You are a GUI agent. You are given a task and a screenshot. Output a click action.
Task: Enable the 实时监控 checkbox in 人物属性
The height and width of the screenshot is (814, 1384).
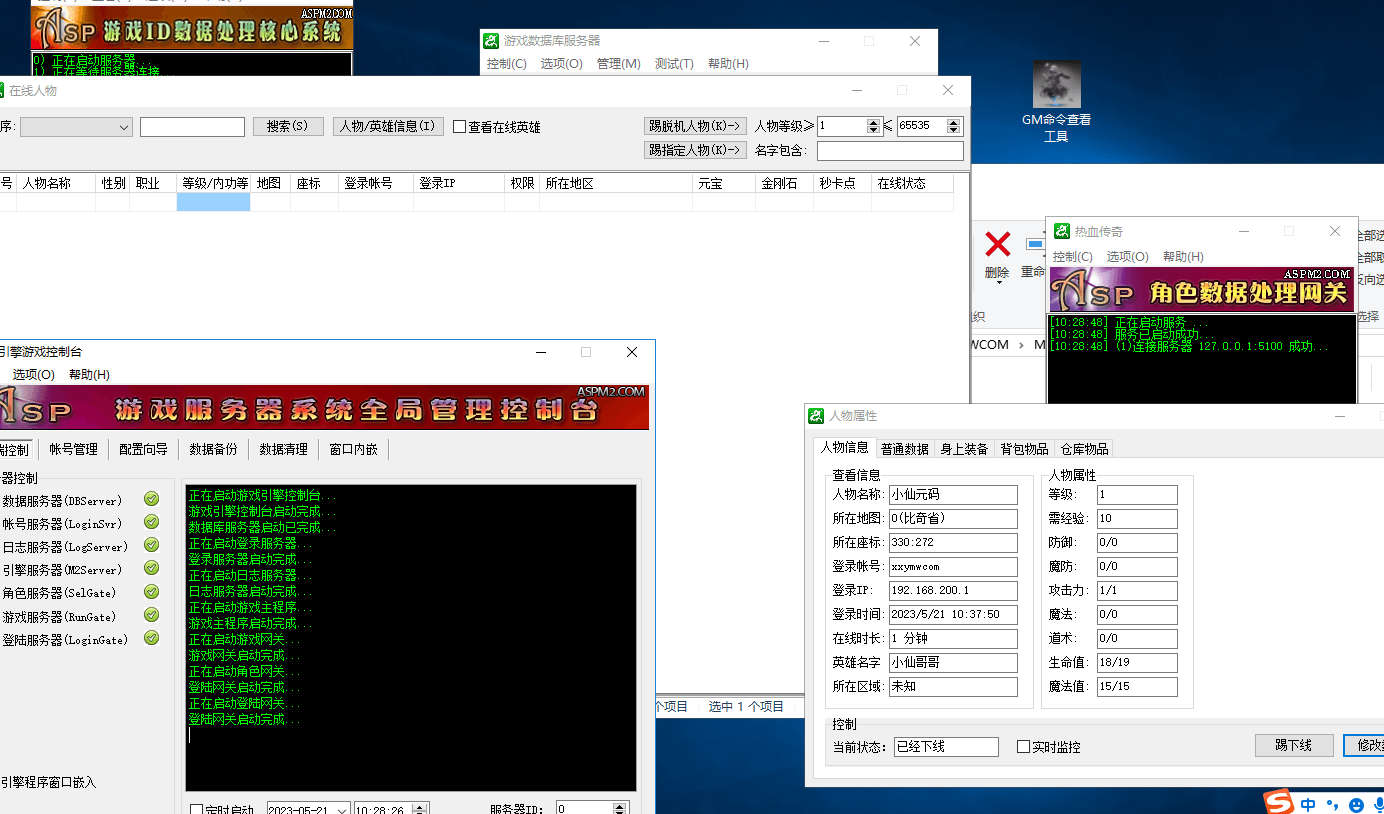click(1023, 747)
